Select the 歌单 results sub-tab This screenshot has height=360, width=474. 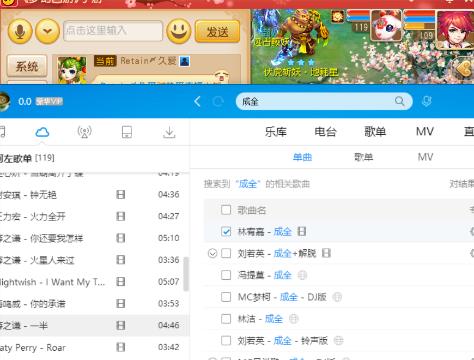363,157
